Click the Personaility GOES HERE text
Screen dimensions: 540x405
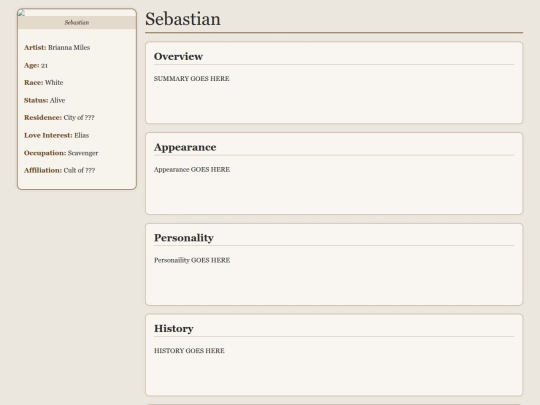point(192,260)
